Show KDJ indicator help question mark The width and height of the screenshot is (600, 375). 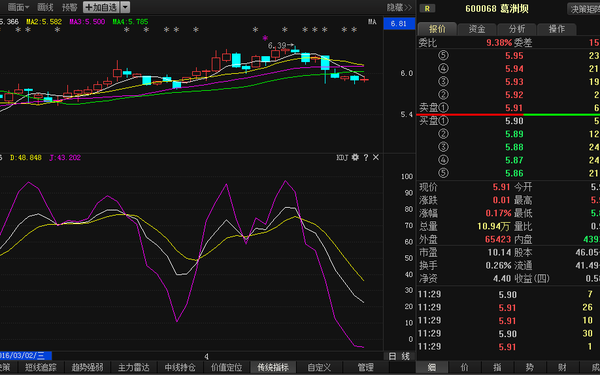pos(366,157)
